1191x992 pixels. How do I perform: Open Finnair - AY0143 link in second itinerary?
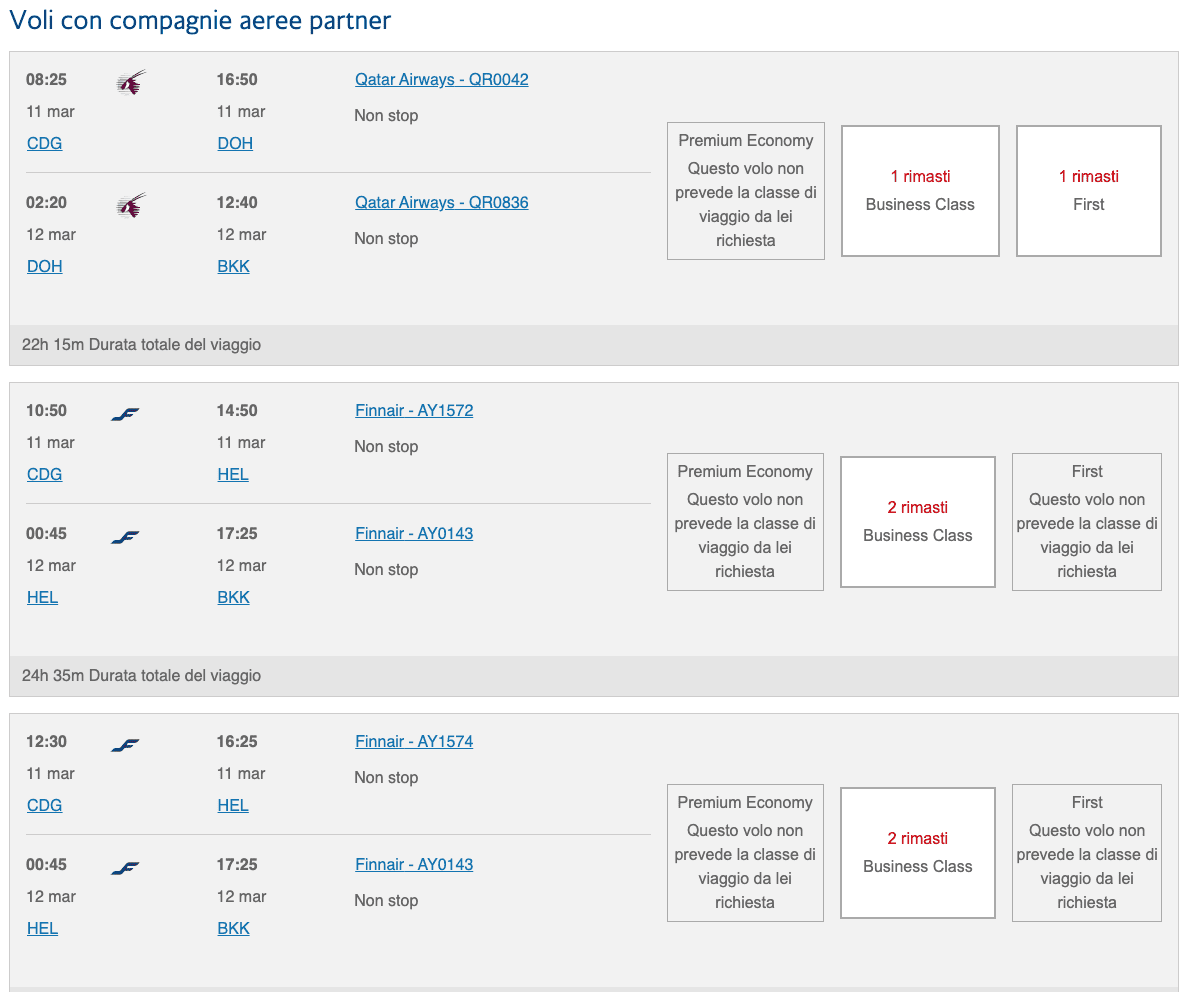click(x=414, y=534)
